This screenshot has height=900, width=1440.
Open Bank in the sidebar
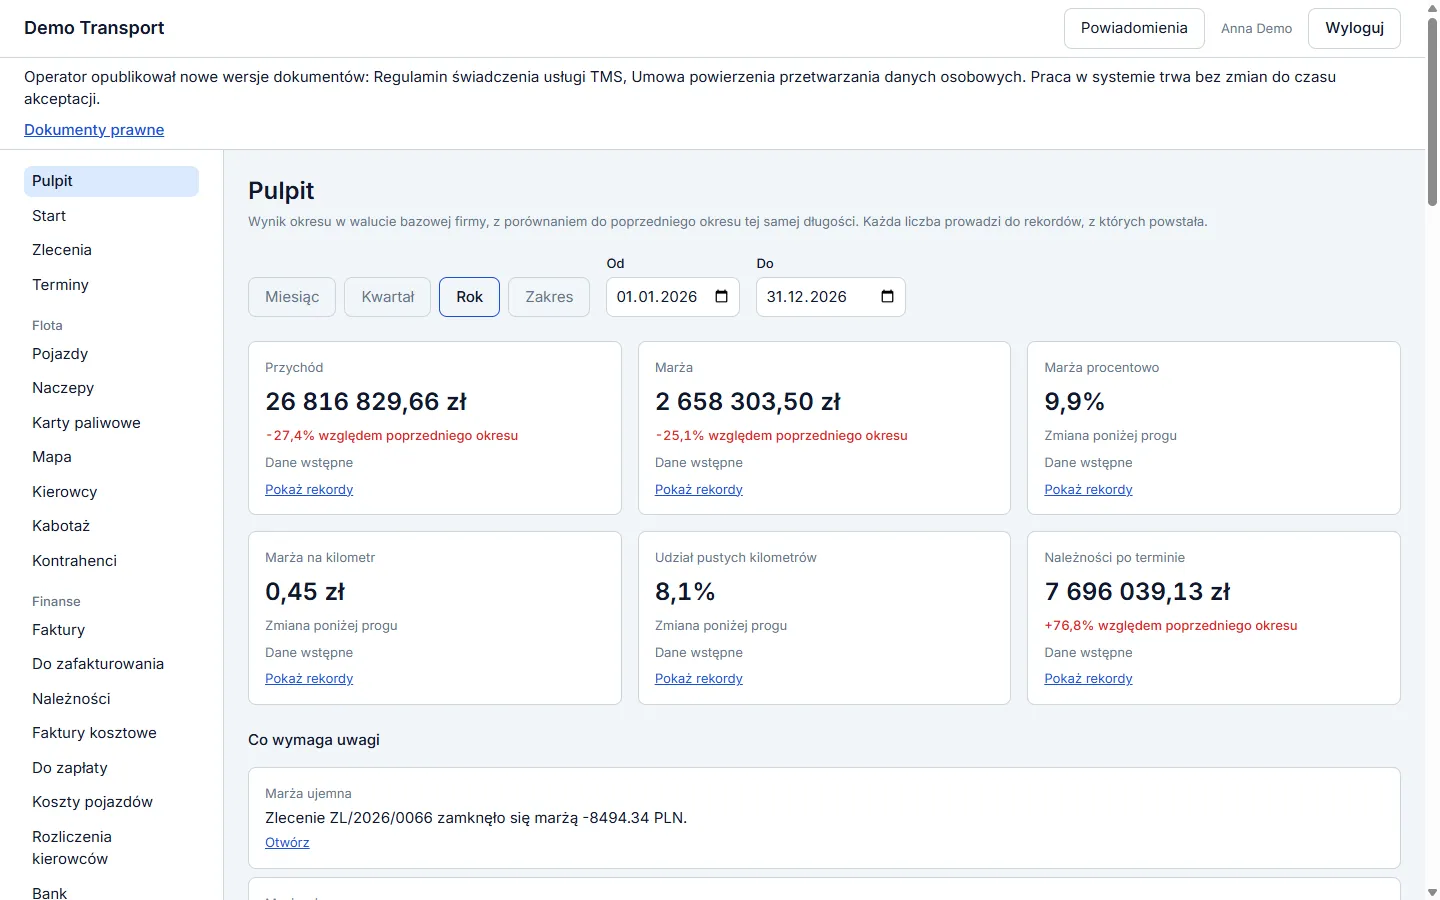click(x=111, y=893)
